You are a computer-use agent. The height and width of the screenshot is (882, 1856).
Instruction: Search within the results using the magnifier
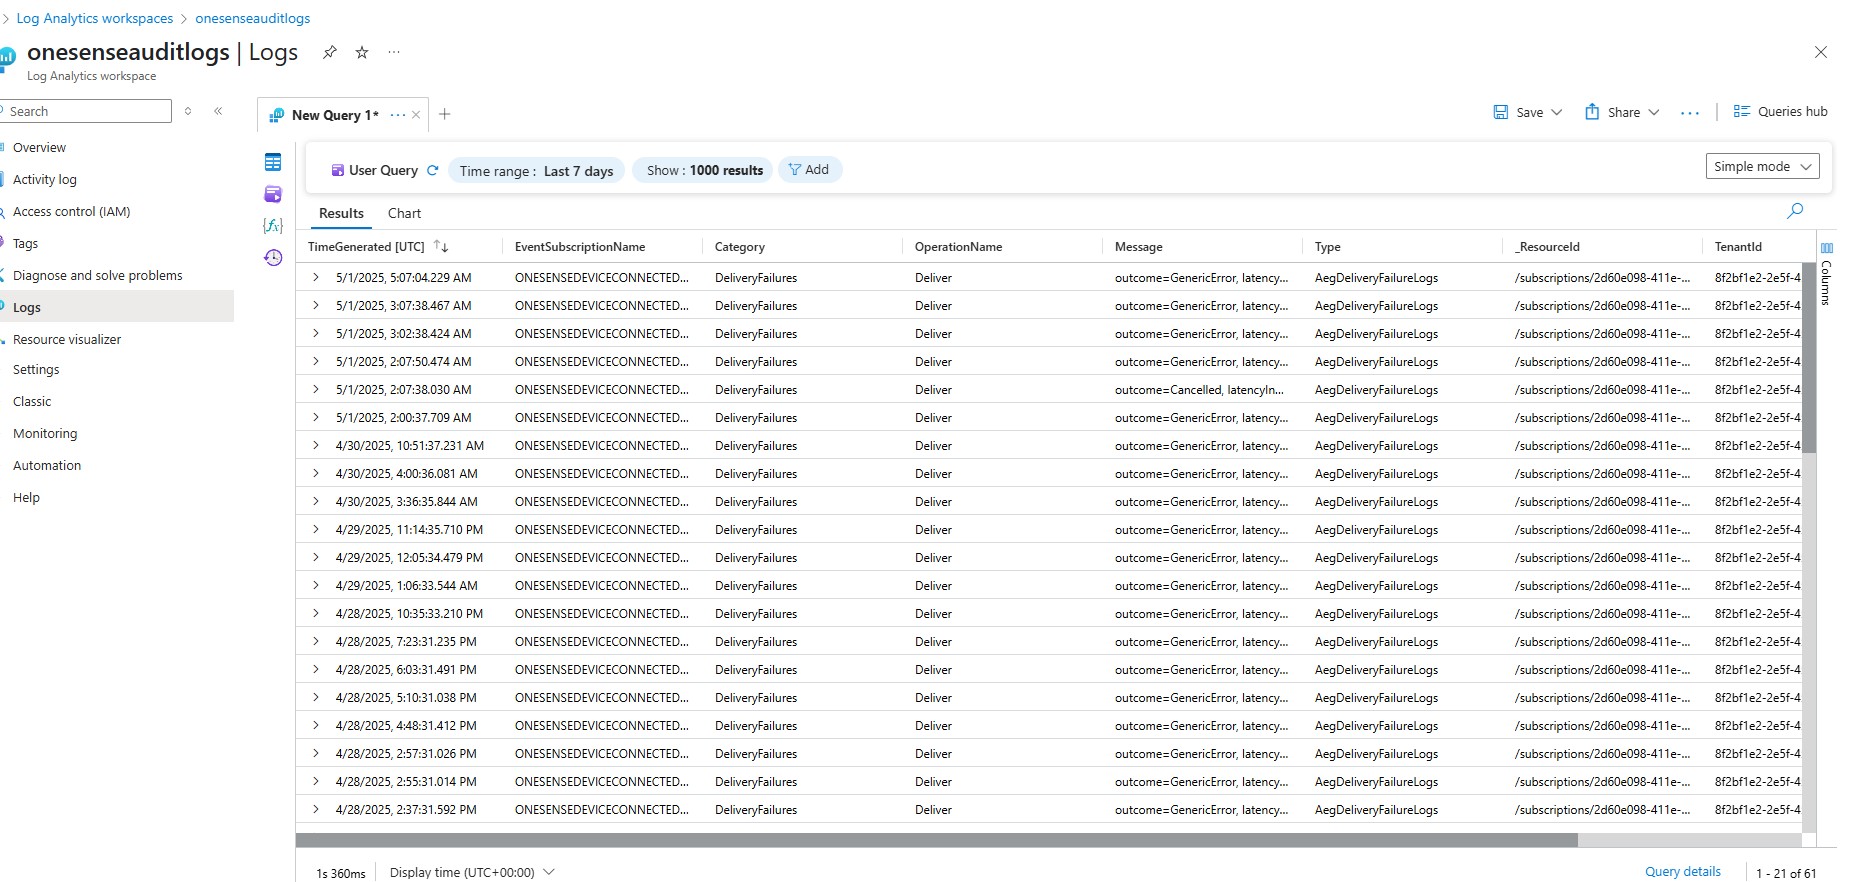point(1795,211)
